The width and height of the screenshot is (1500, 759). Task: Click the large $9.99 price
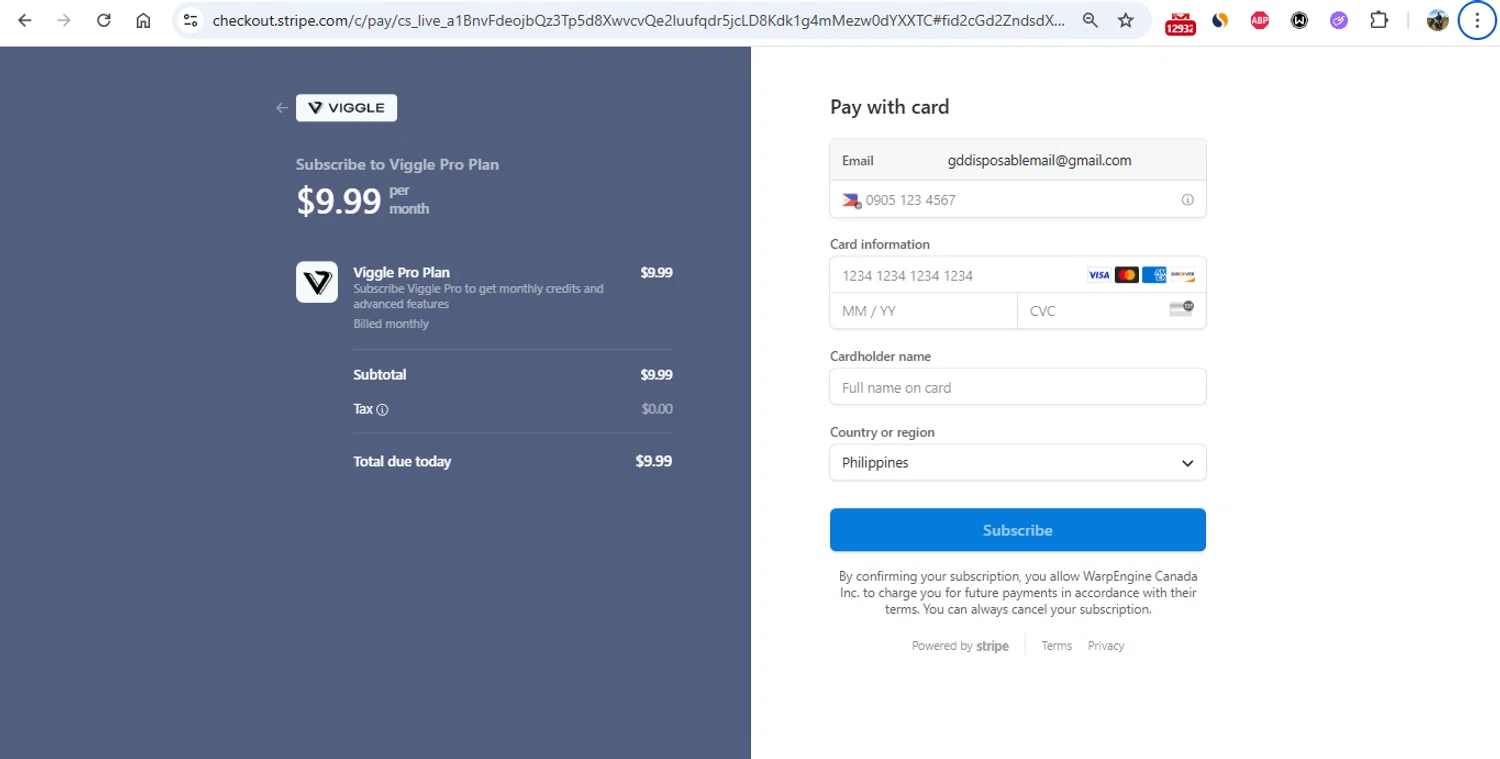point(339,201)
